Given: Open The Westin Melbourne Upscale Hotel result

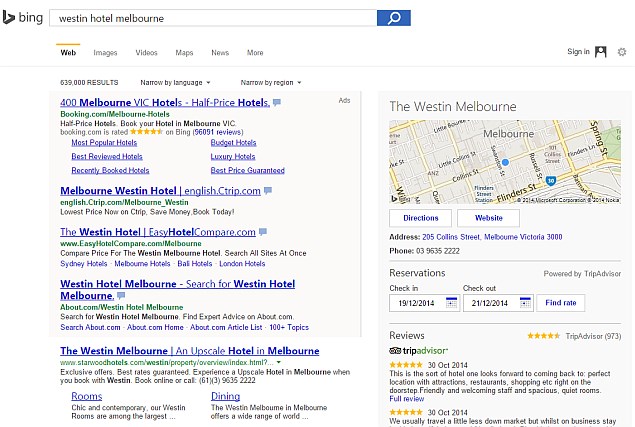Looking at the screenshot, I should point(190,351).
